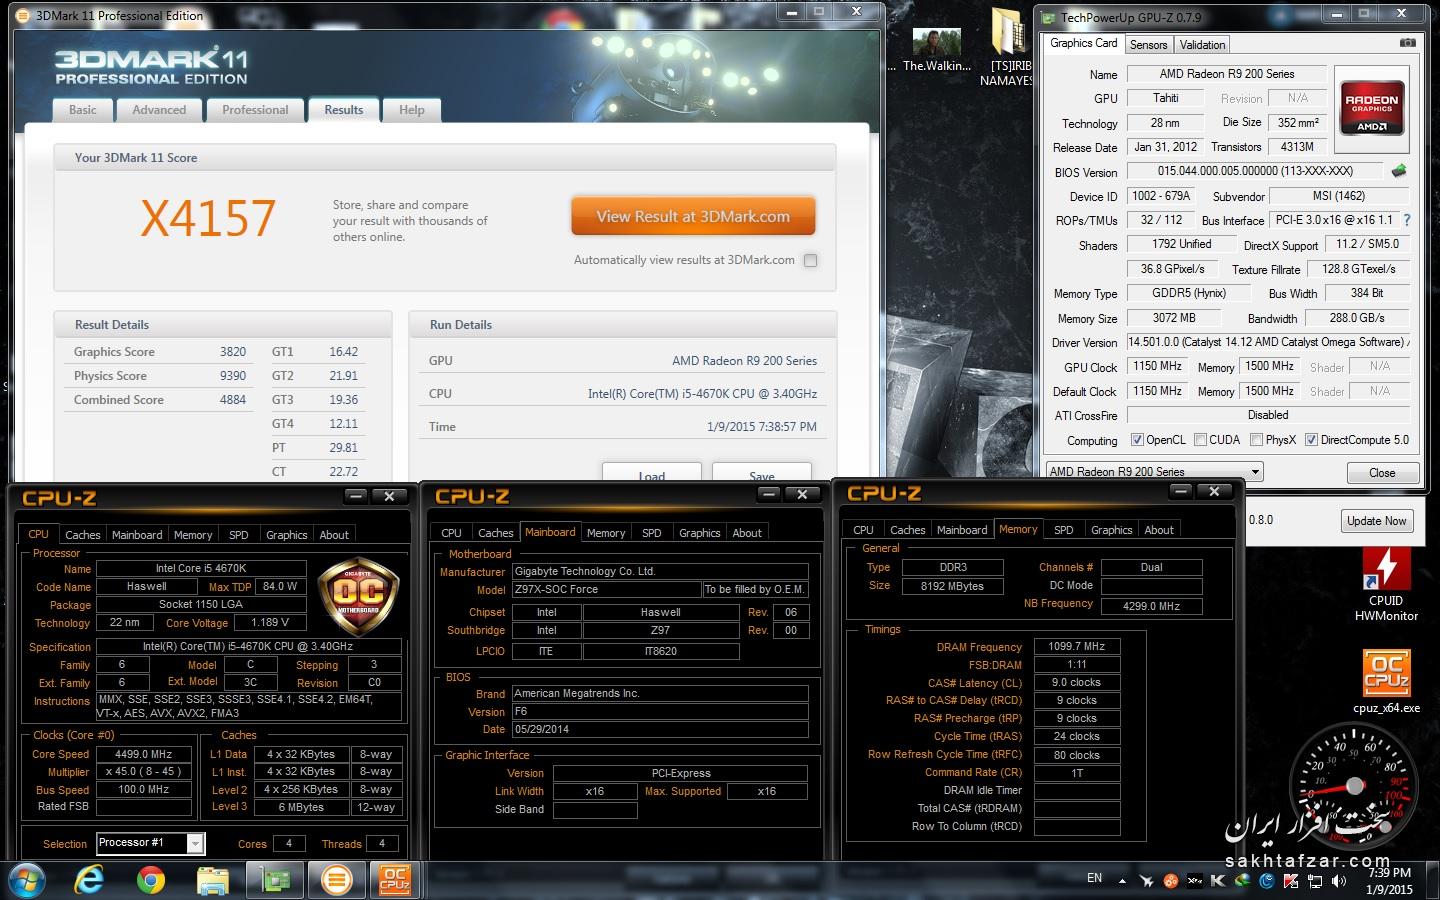This screenshot has width=1440, height=900.
Task: Click the volume speaker tray icon
Action: (1338, 881)
